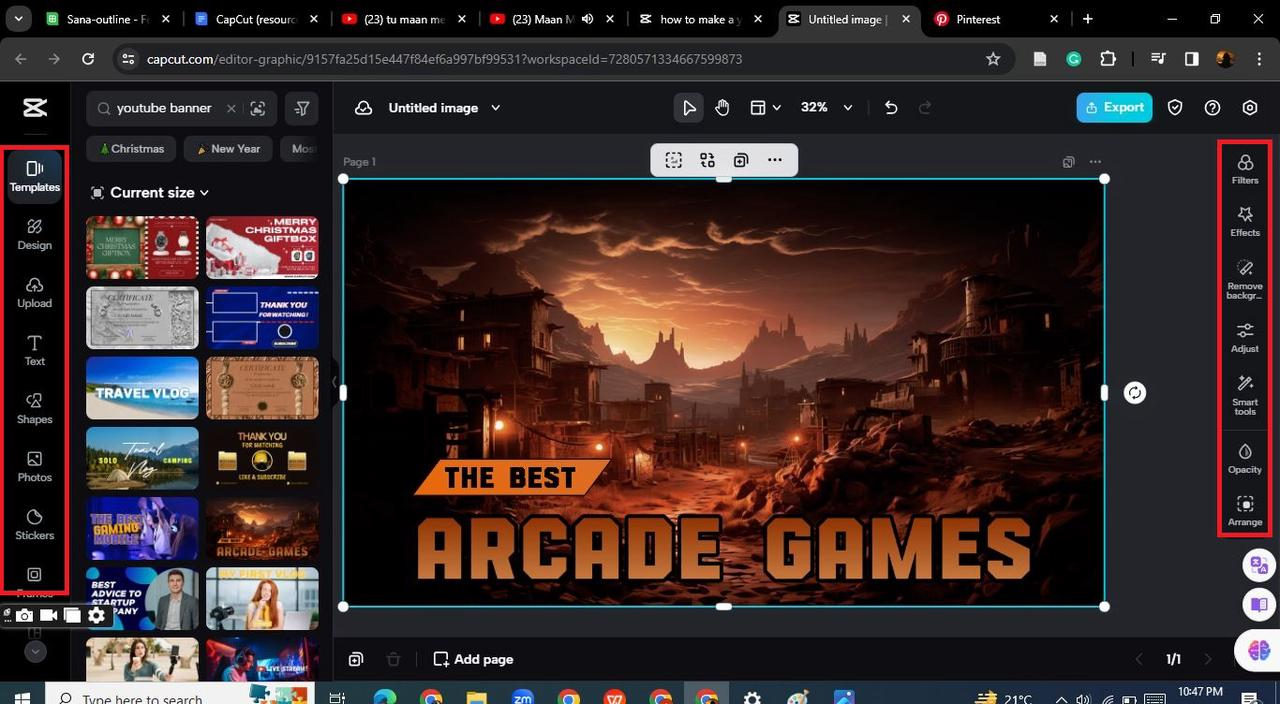Open editor settings hexagon icon
Screen dimensions: 1280x704
coord(1250,108)
